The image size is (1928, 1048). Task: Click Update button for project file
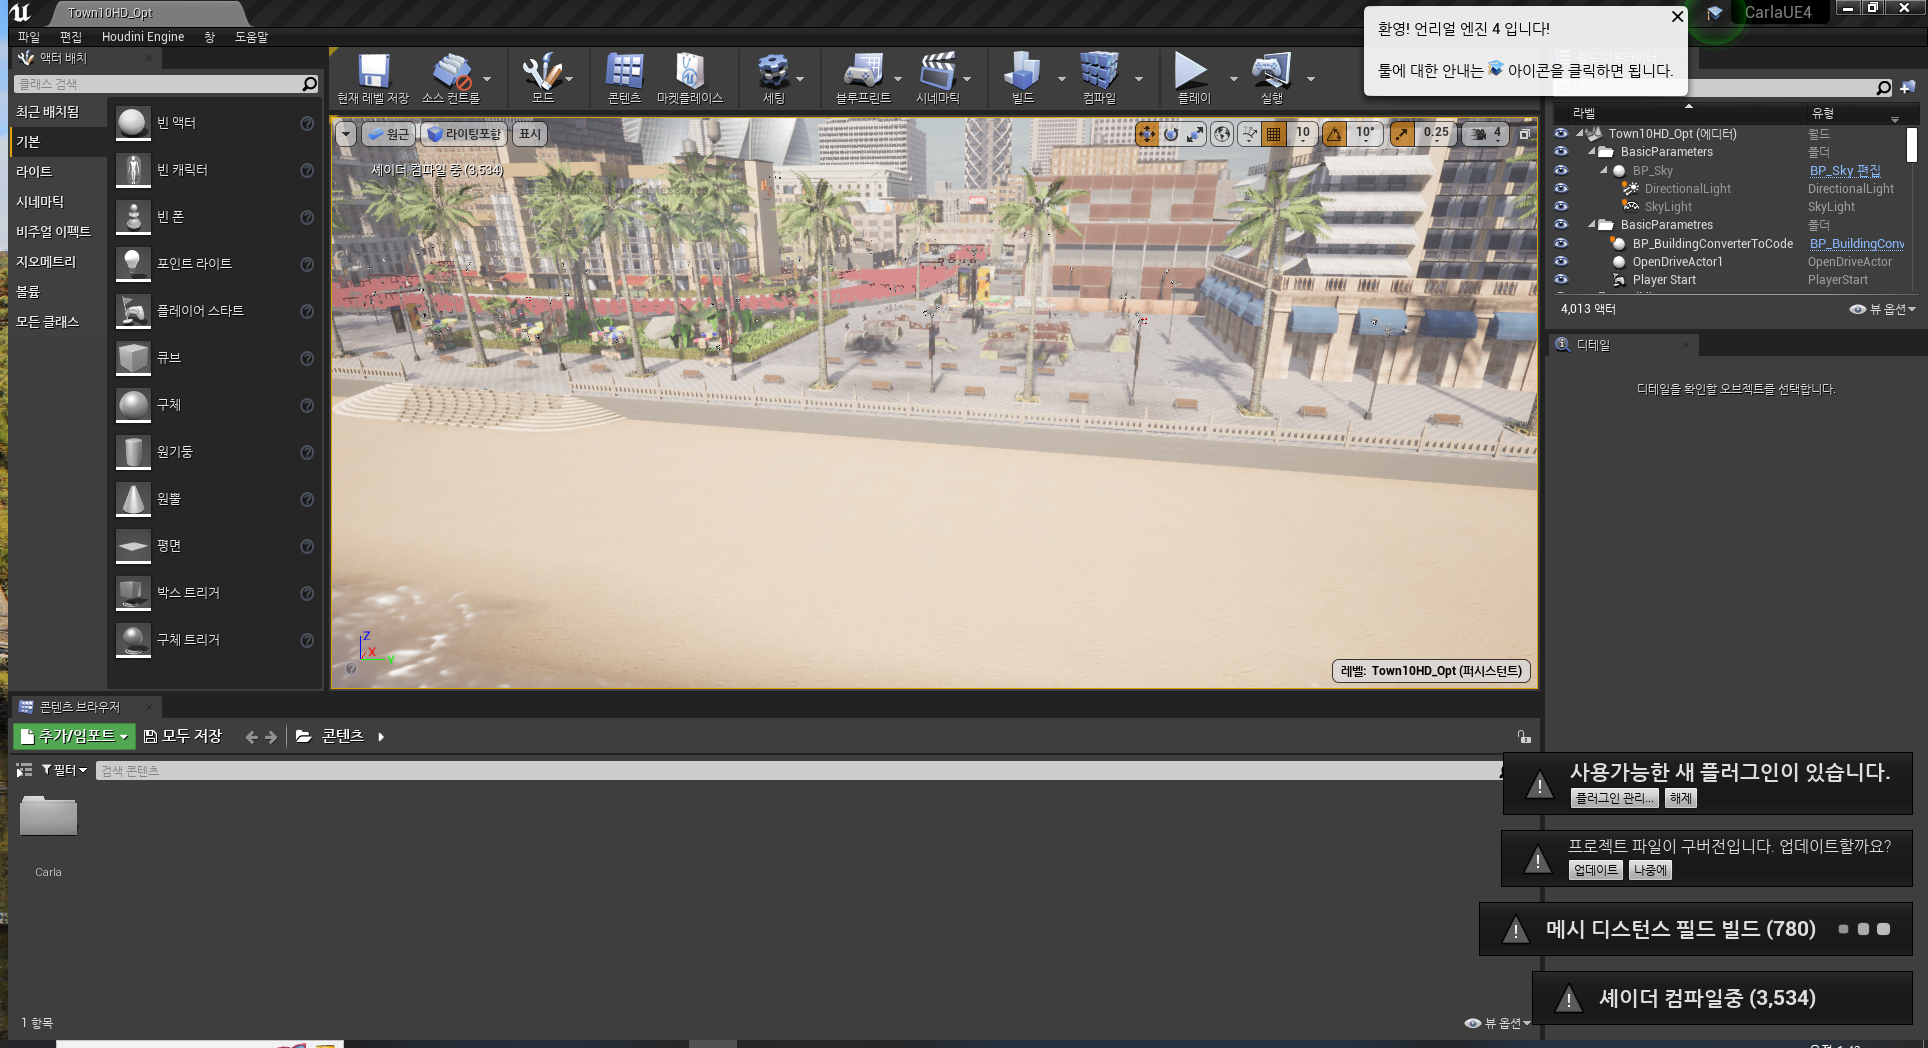click(x=1595, y=870)
